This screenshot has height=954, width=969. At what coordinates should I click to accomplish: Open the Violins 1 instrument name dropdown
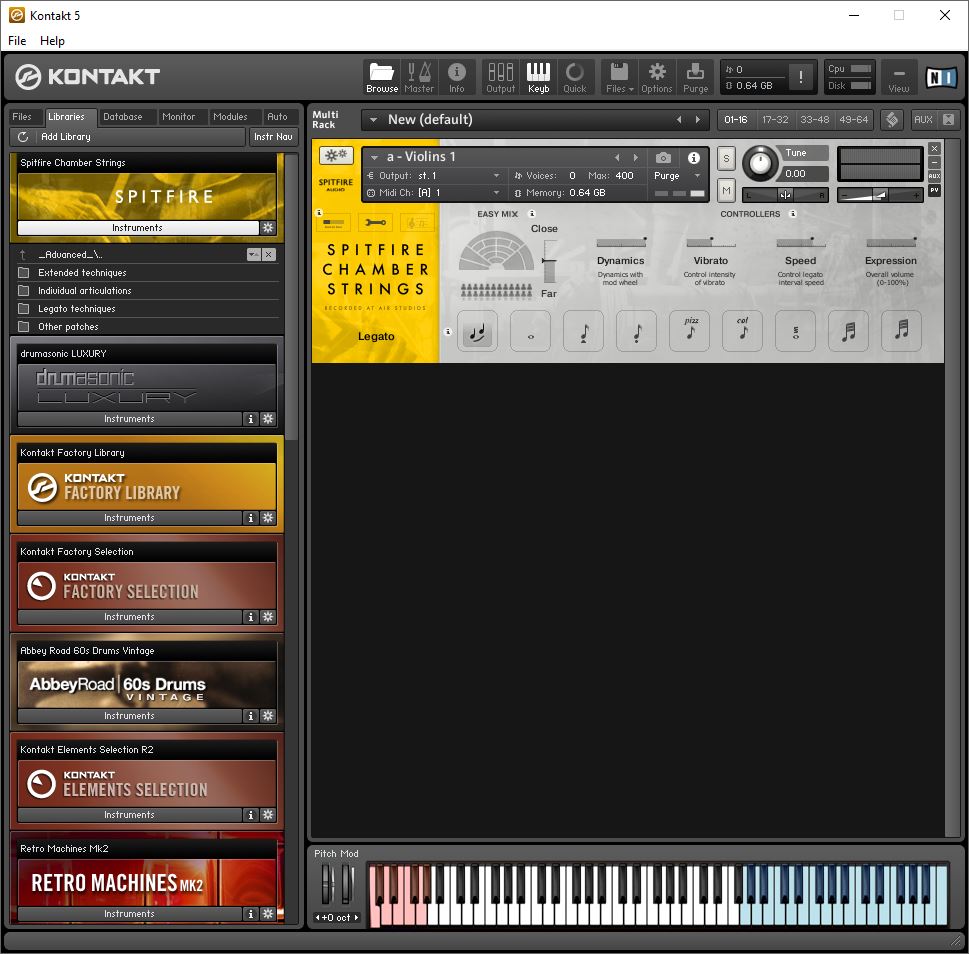click(x=374, y=158)
